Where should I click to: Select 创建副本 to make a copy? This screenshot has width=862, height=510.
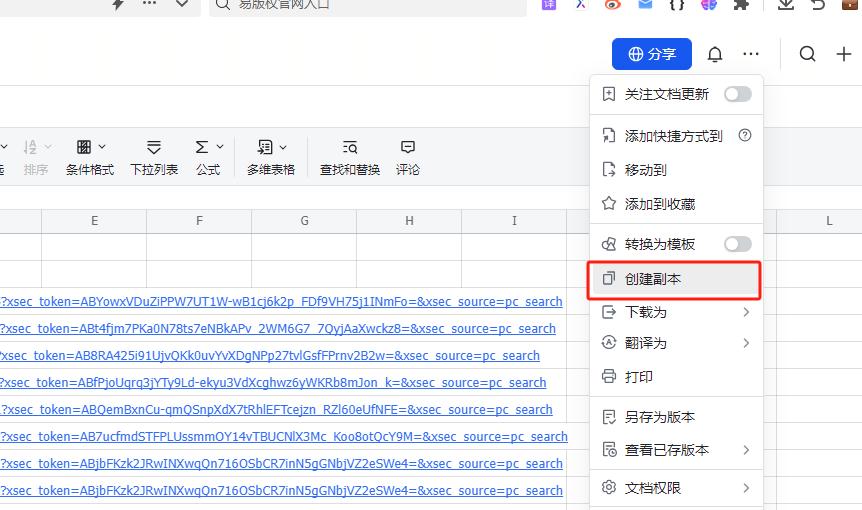tap(674, 279)
